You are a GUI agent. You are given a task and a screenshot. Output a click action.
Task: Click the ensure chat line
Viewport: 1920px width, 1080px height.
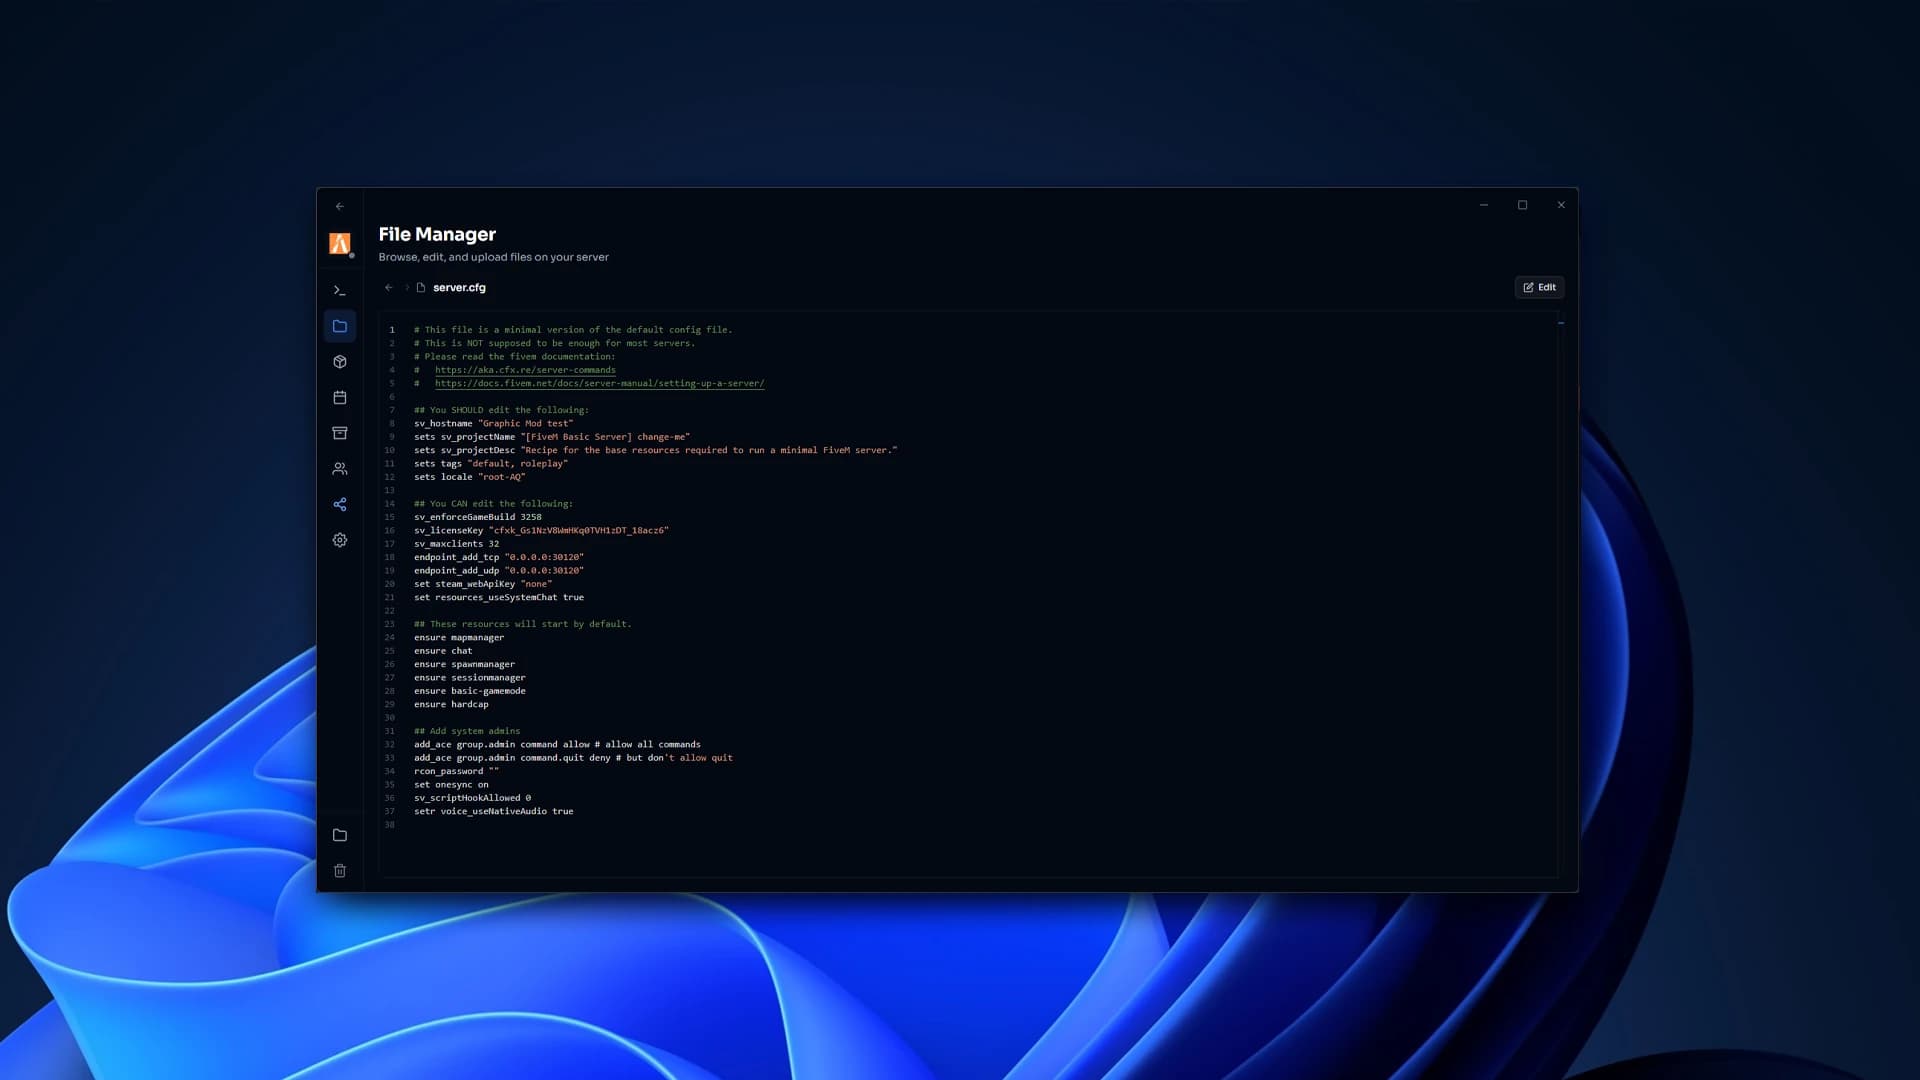click(x=443, y=651)
